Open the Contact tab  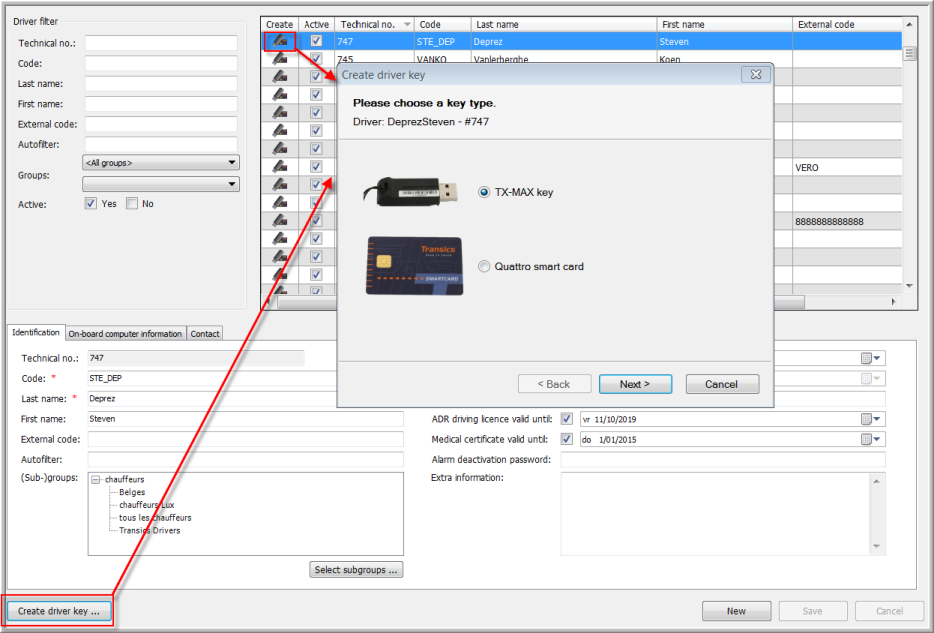point(205,334)
